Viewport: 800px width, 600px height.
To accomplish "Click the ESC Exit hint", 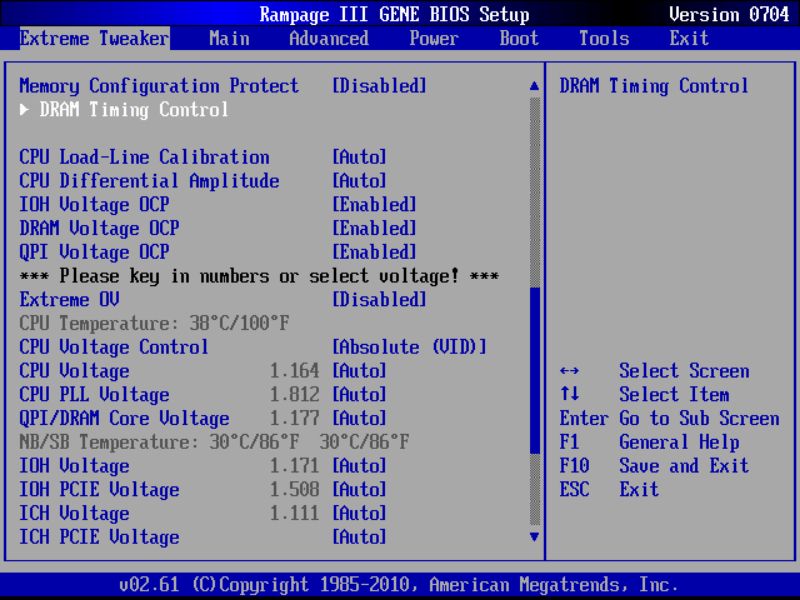I will tap(609, 489).
